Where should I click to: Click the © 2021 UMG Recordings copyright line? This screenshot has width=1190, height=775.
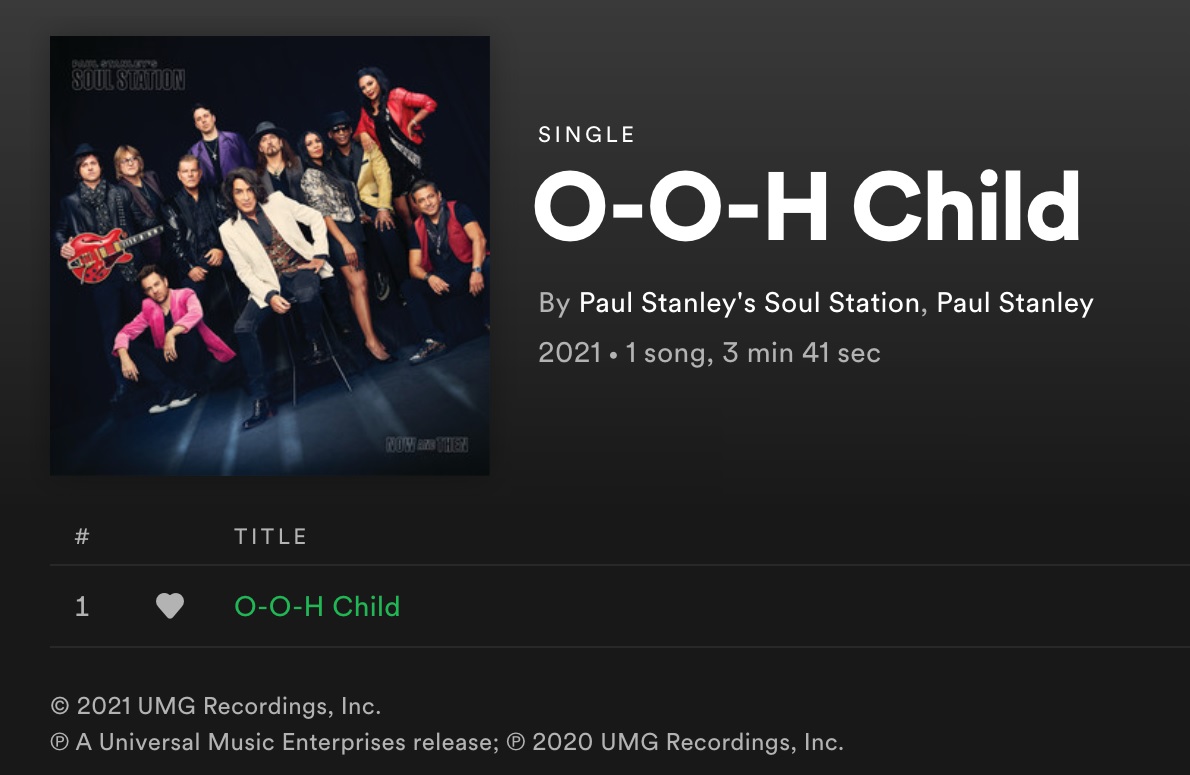[x=216, y=706]
